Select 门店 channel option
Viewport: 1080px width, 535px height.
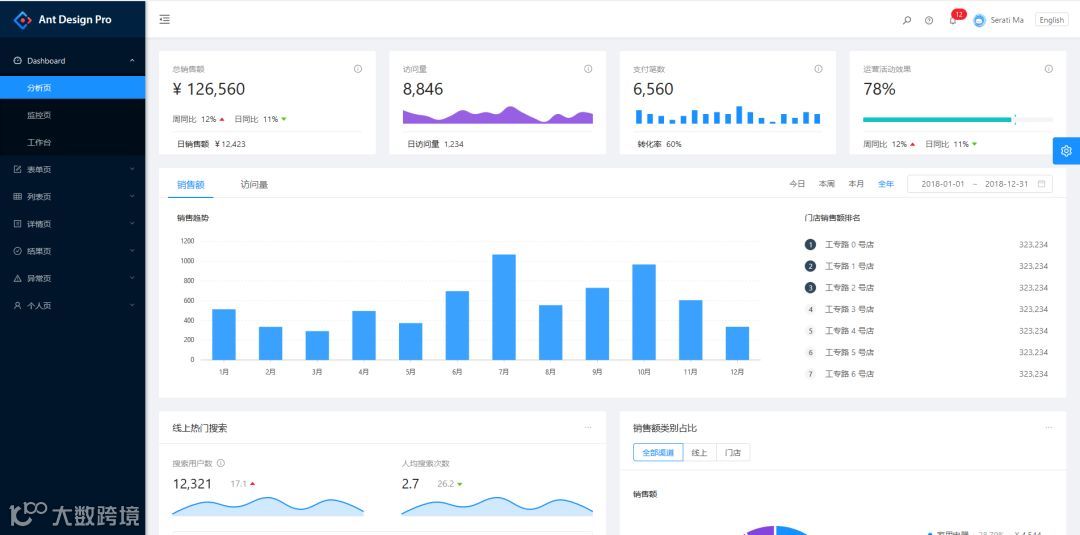point(733,452)
